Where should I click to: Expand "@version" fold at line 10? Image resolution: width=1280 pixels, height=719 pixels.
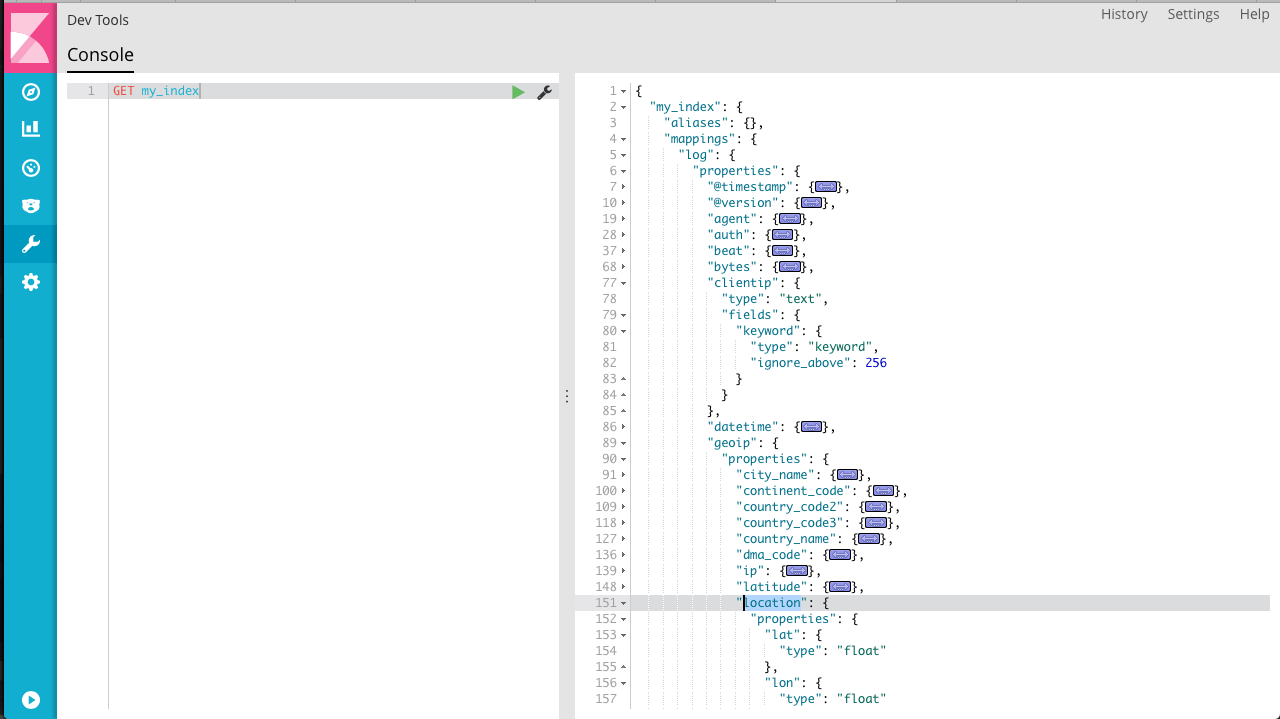click(624, 203)
